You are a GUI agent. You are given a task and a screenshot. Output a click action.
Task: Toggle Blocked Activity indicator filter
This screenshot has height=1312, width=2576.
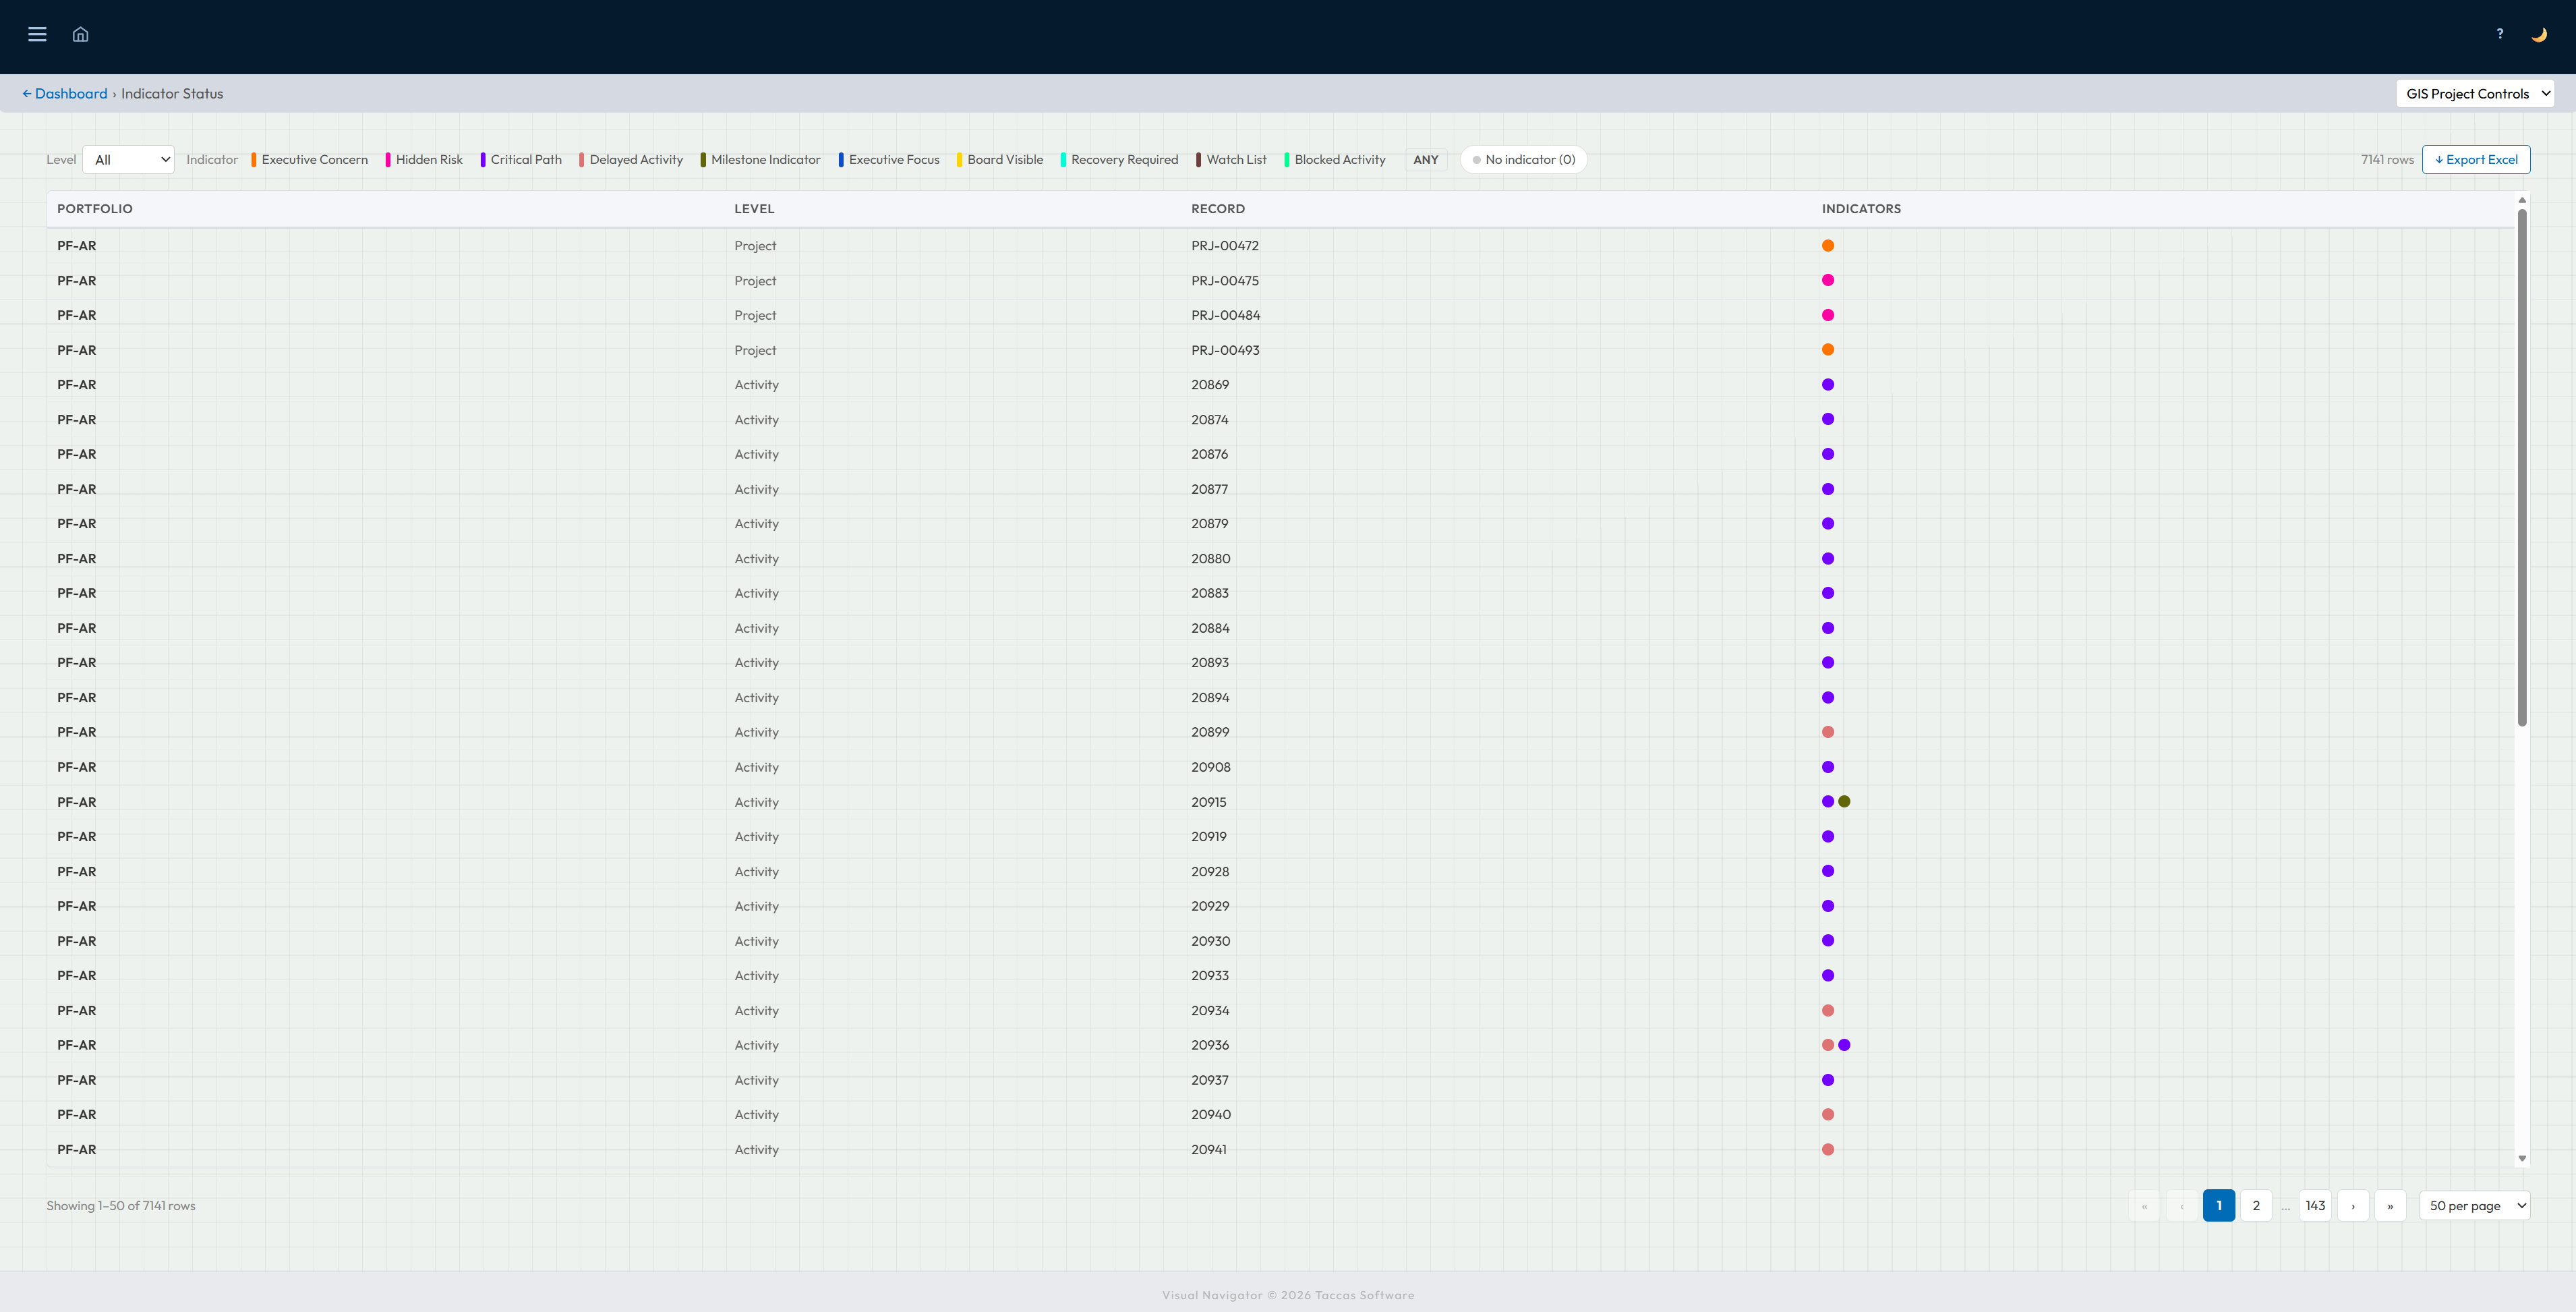point(1335,160)
